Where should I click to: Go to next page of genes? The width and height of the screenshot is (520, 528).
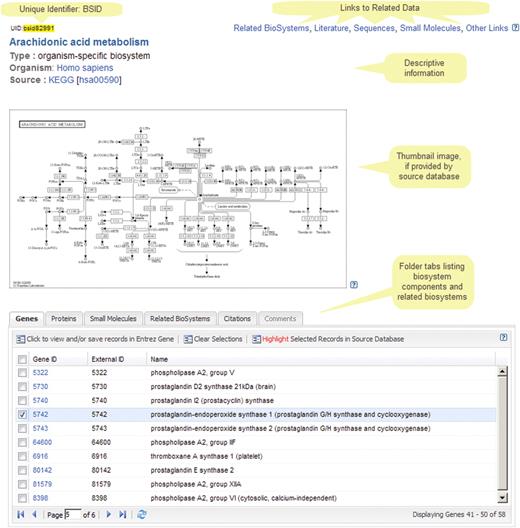tap(108, 514)
